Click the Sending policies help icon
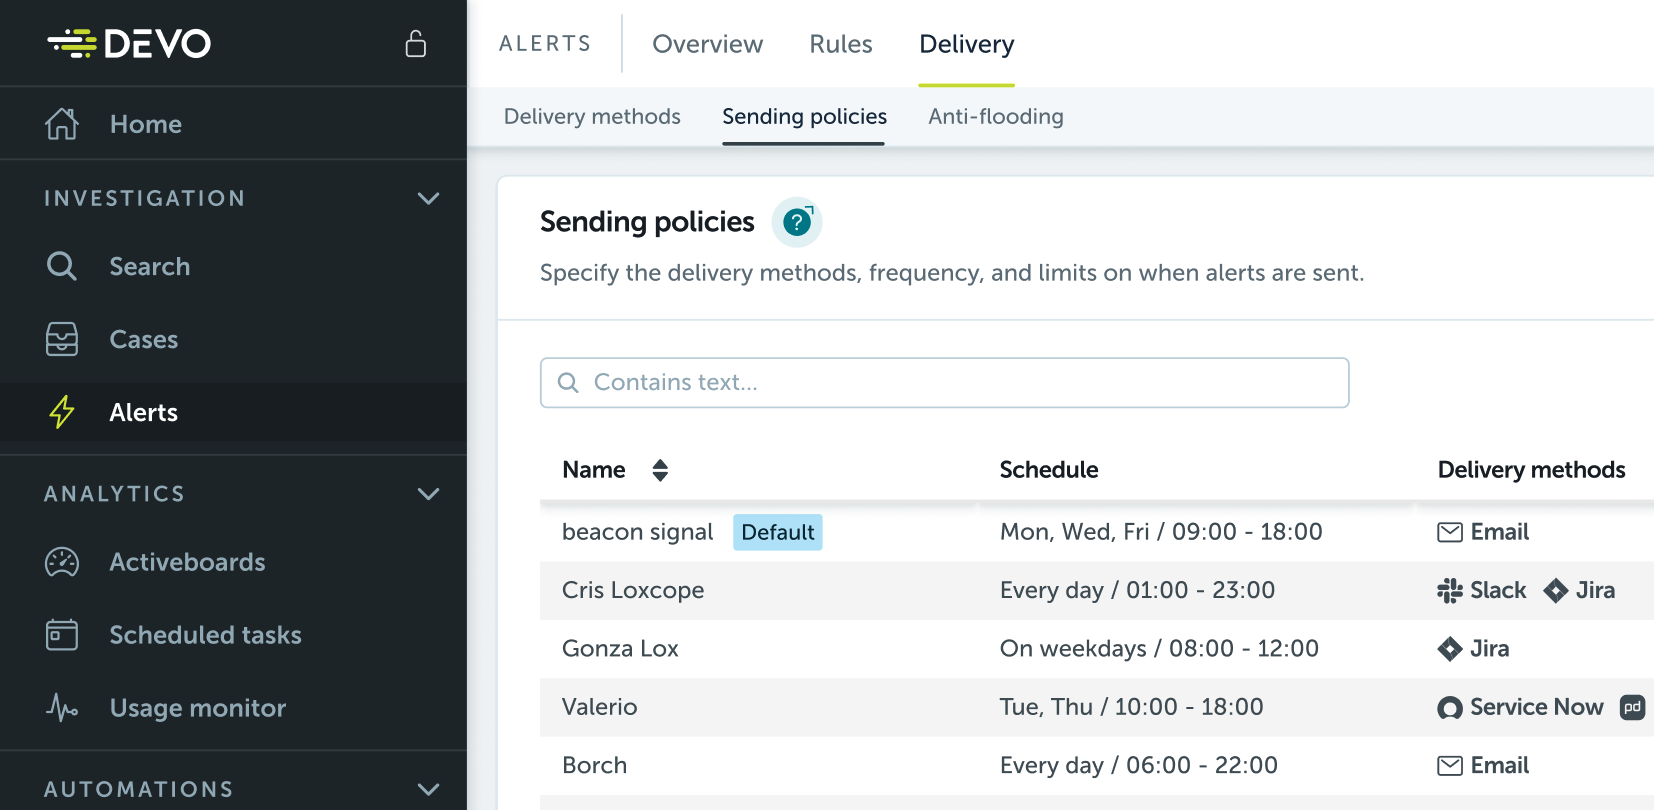Screen dimensions: 1654x810 797,222
